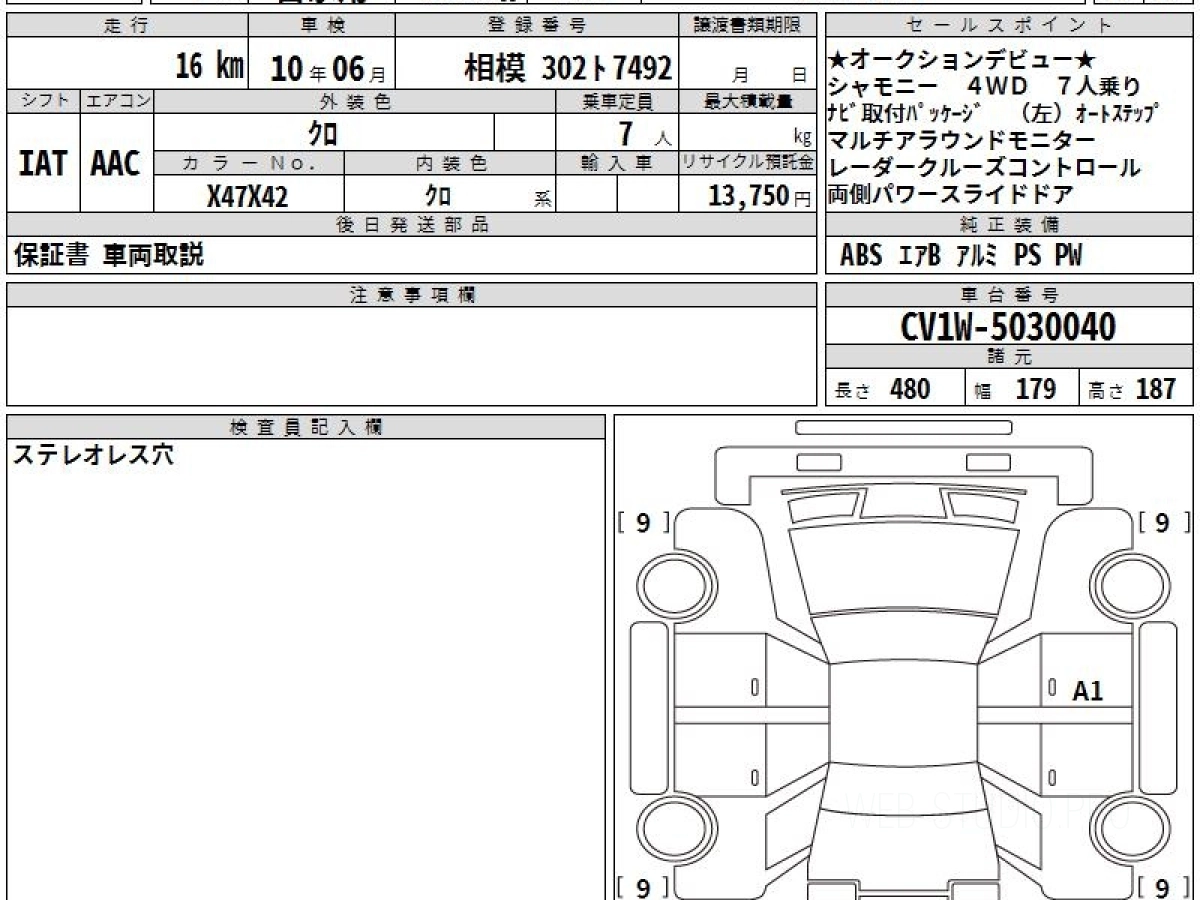The image size is (1200, 900).
Task: Click the ABS エアB アルミ PS PW equipment line
Action: pyautogui.click(x=960, y=256)
